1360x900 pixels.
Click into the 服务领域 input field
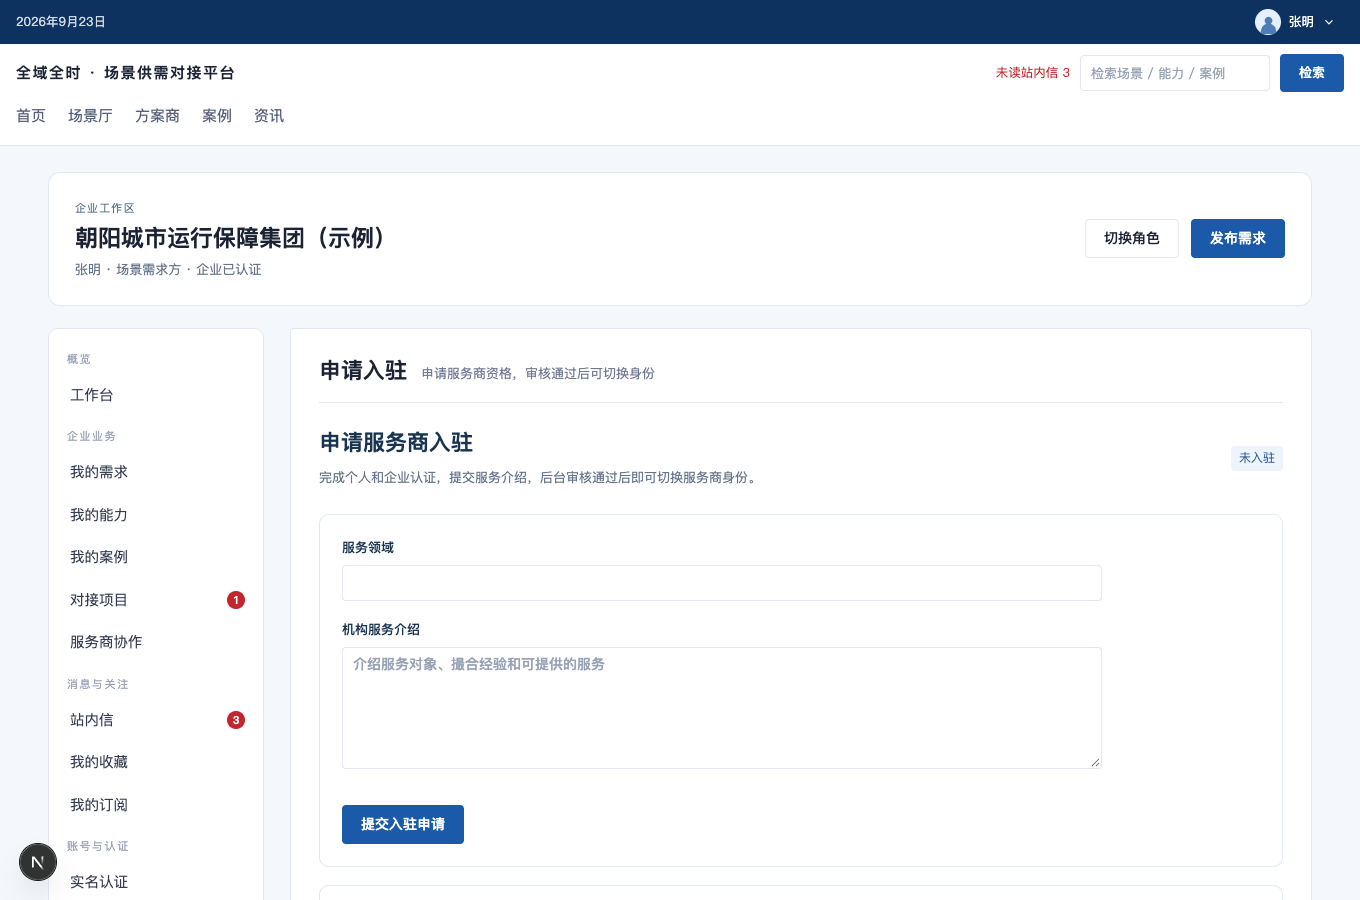[x=722, y=583]
